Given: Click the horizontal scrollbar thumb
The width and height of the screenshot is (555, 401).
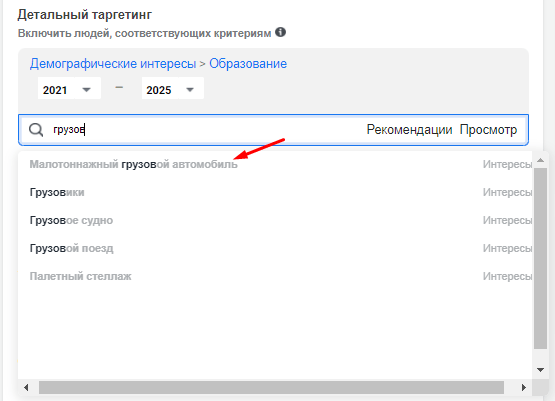Looking at the screenshot, I should [x=271, y=388].
